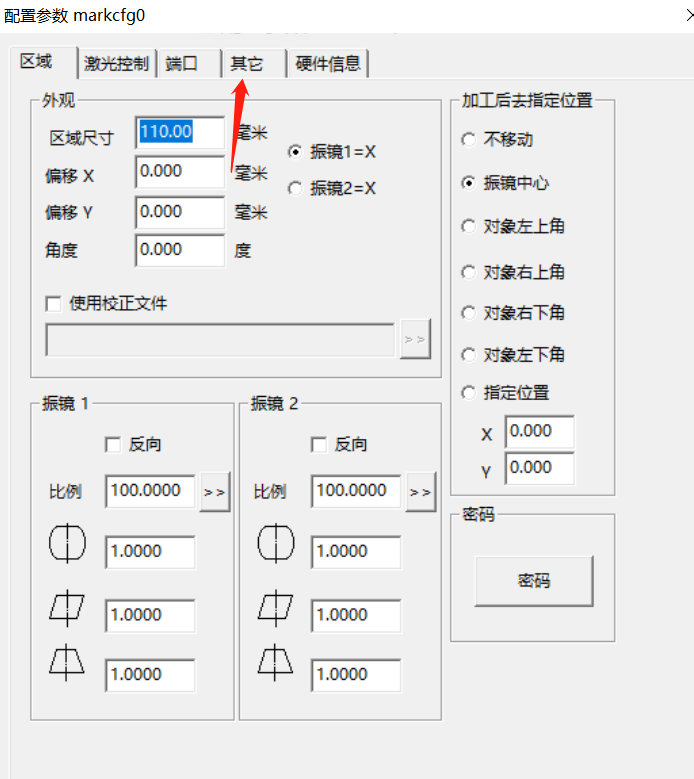The height and width of the screenshot is (779, 694).
Task: Click the 偏移 X input field
Action: (180, 171)
